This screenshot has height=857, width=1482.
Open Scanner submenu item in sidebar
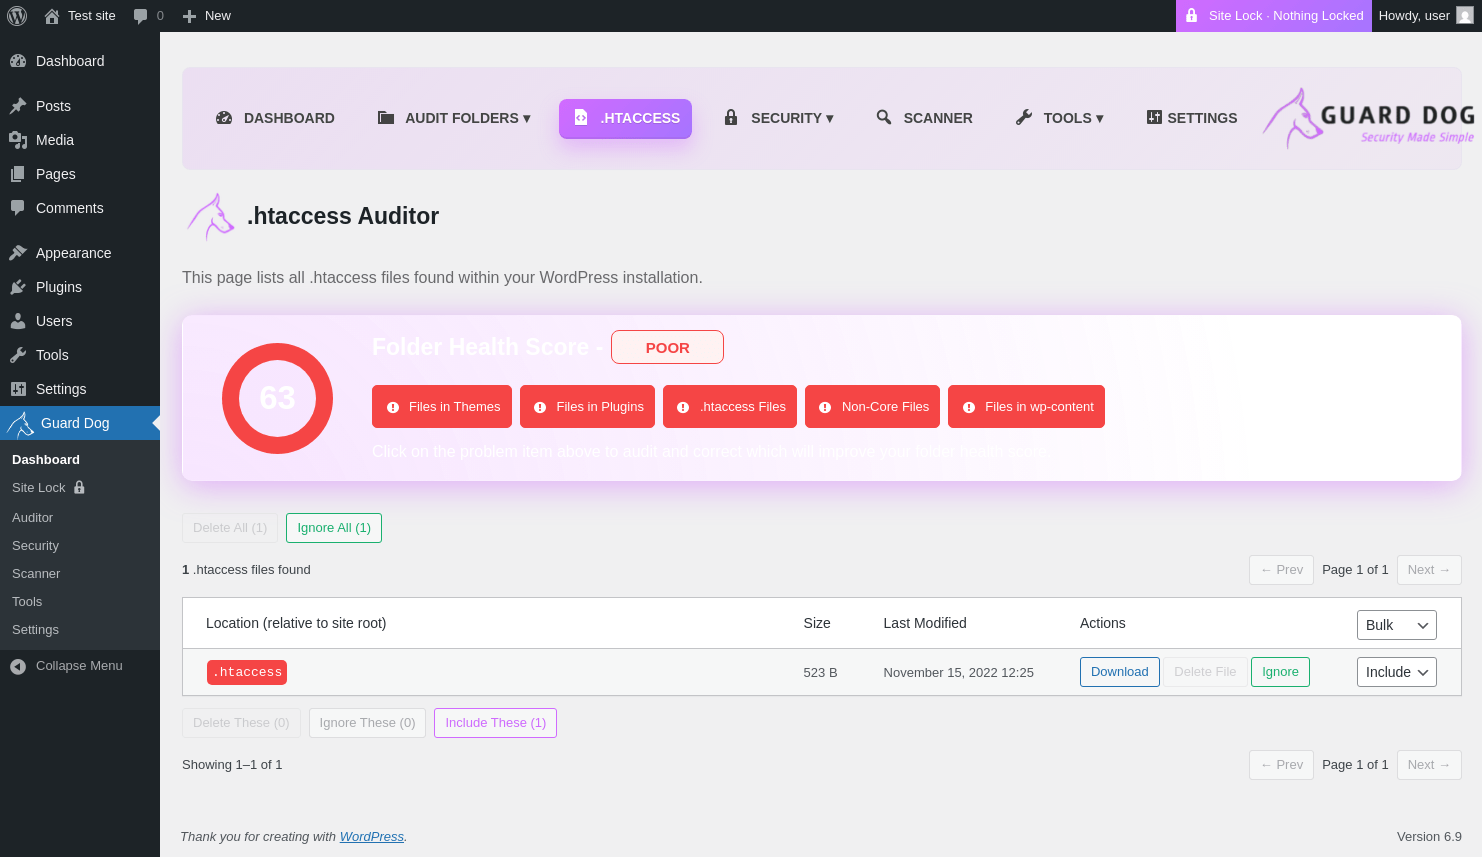36,574
